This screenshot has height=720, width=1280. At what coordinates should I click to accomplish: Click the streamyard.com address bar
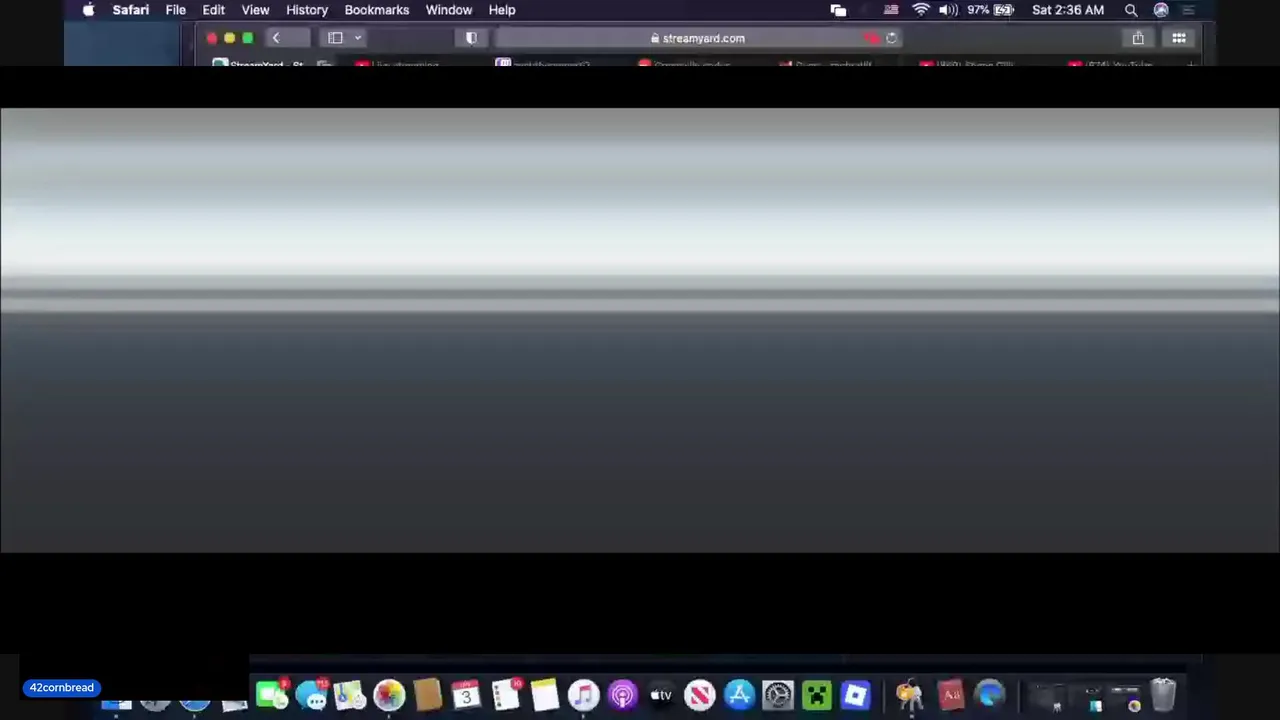[698, 38]
